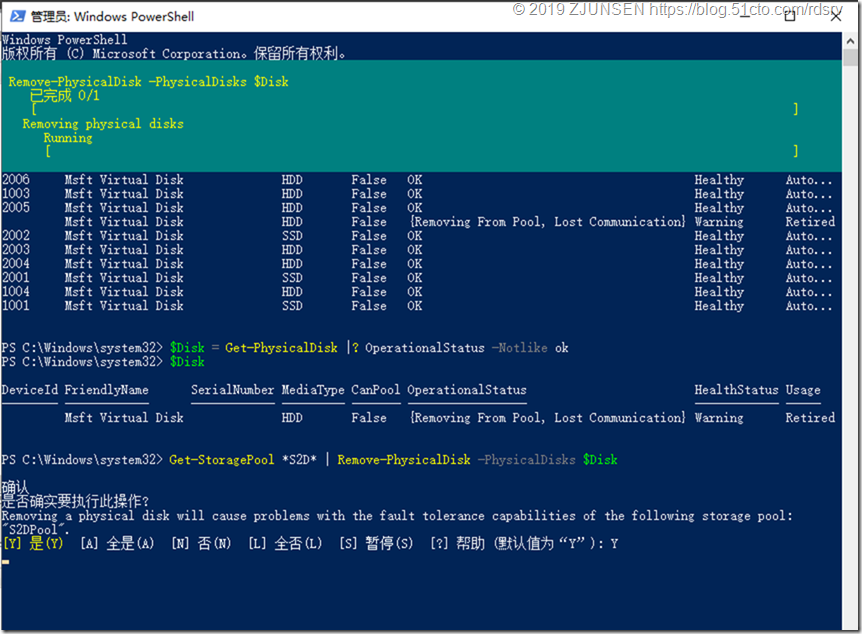Click 'SSD' media type in row 1001

[292, 306]
